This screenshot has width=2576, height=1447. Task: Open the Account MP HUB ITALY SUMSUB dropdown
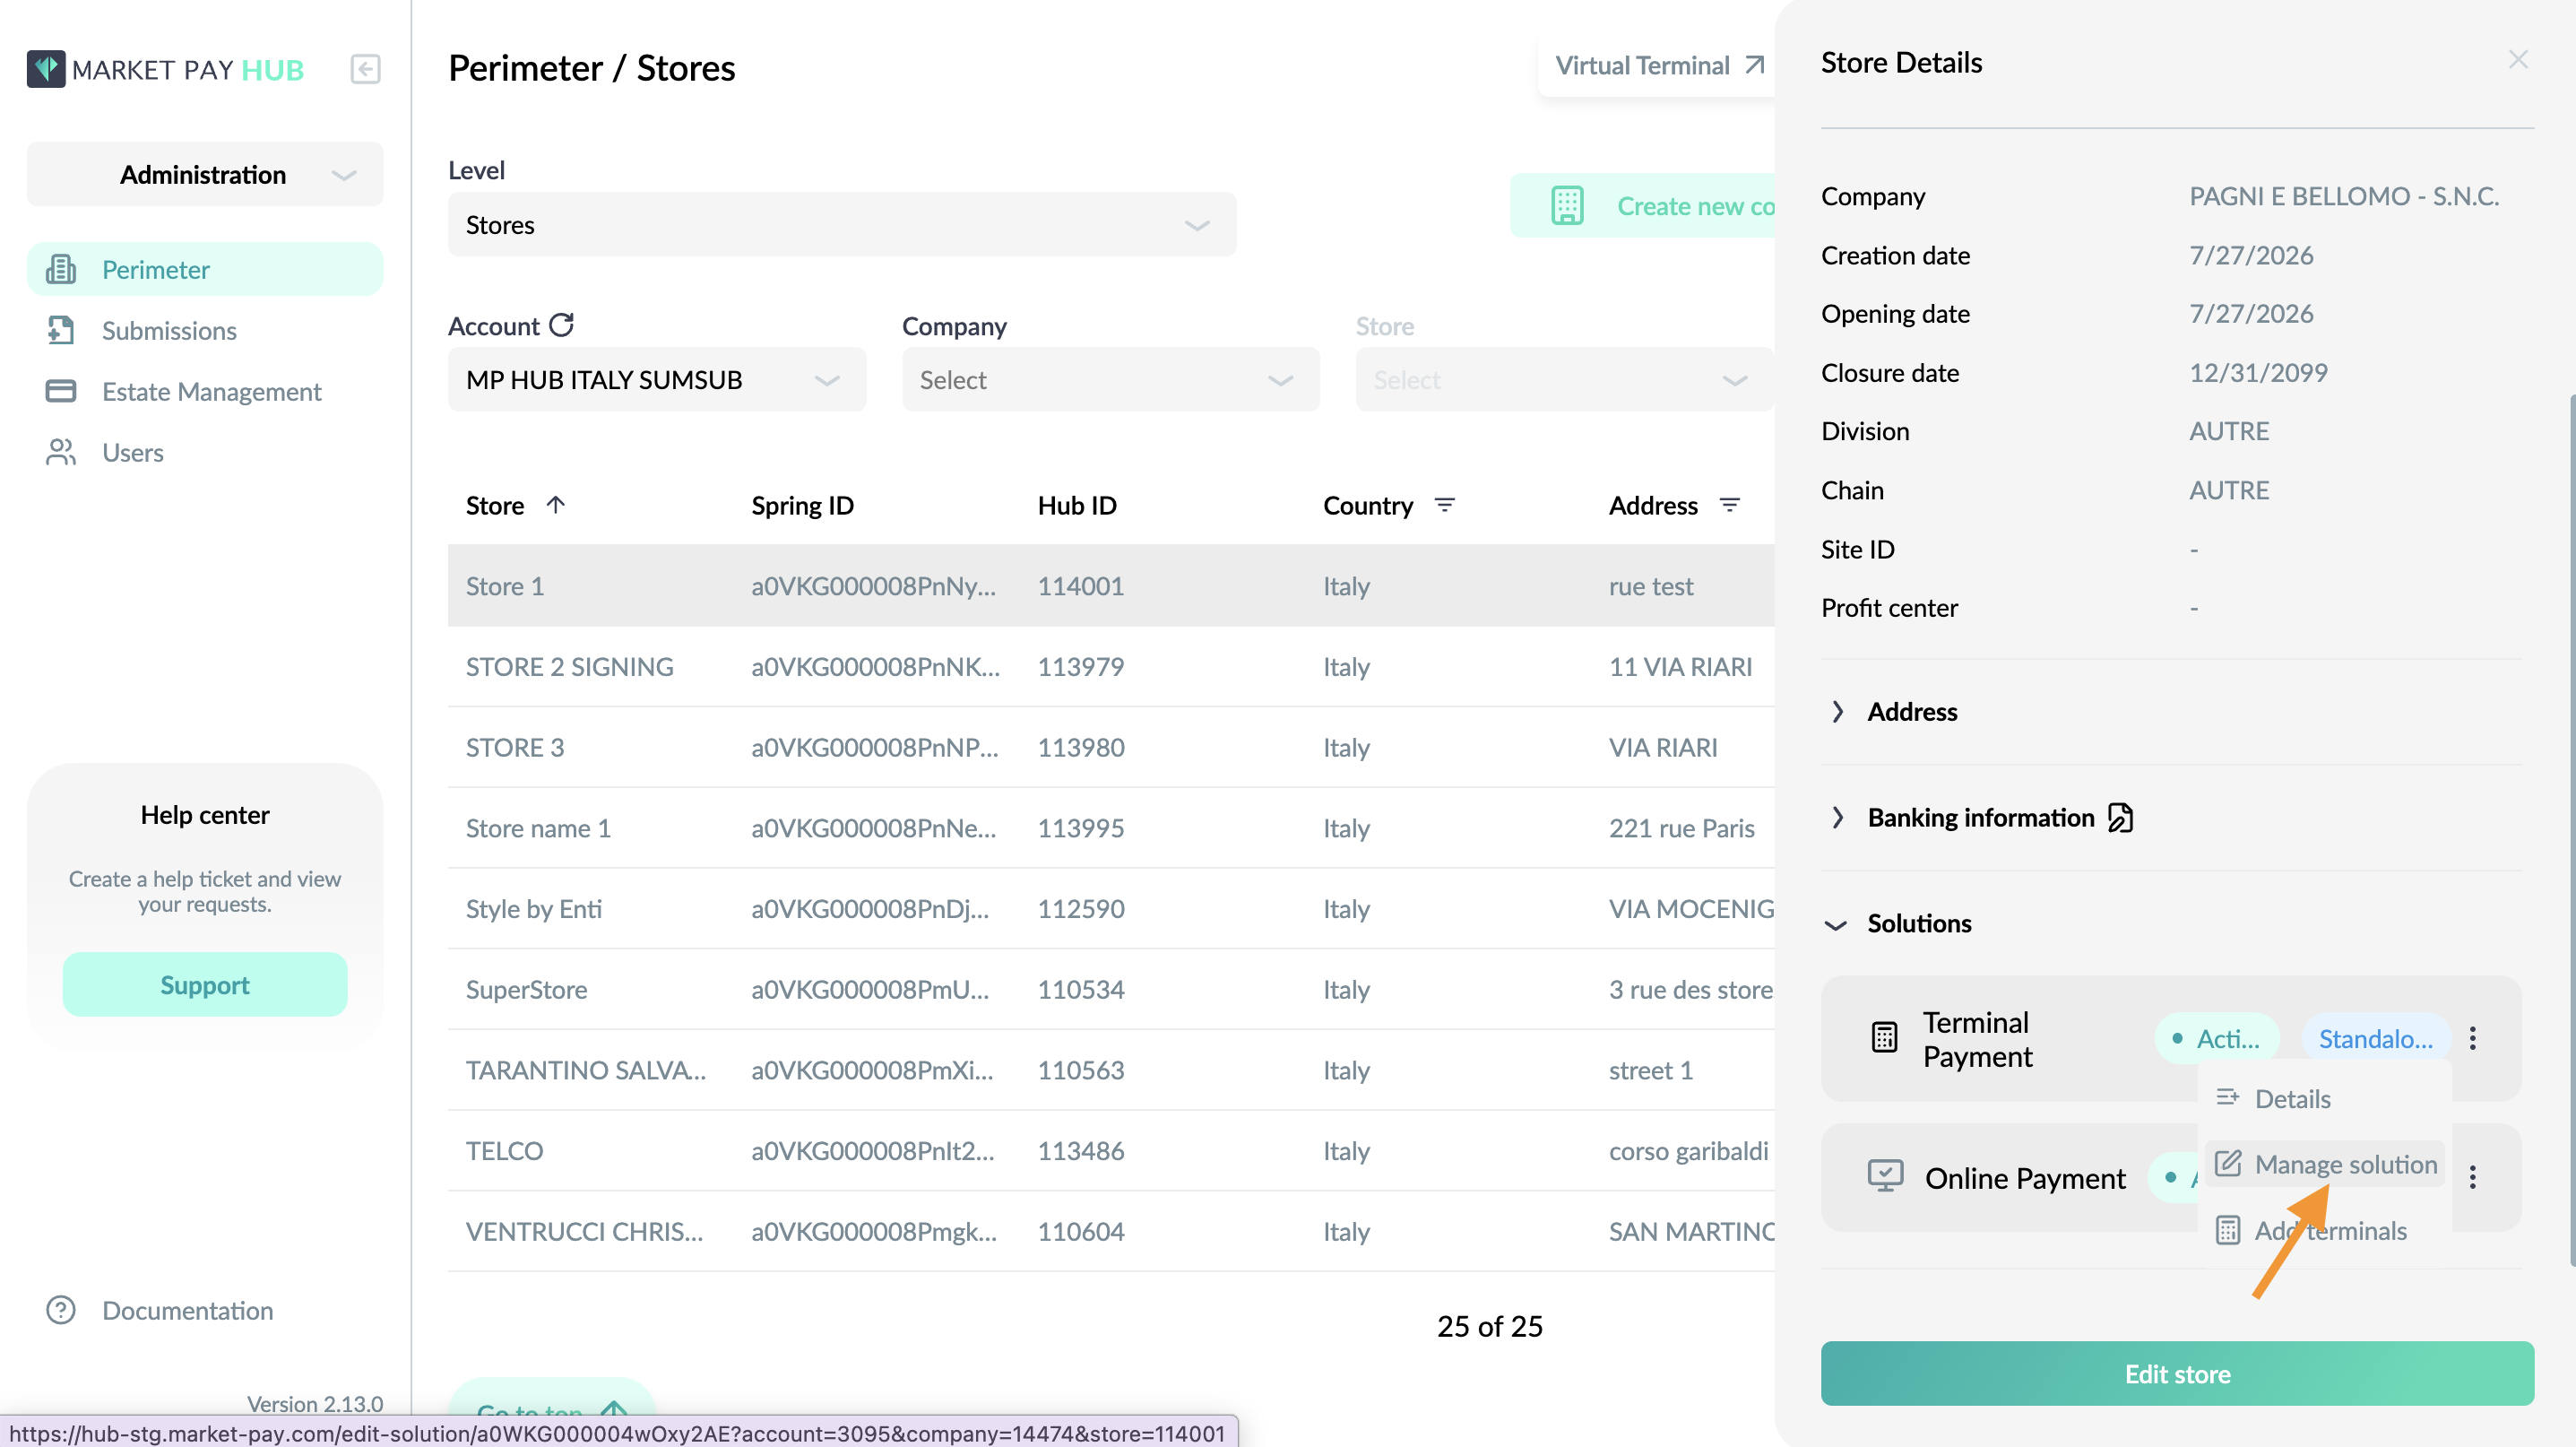(x=657, y=379)
